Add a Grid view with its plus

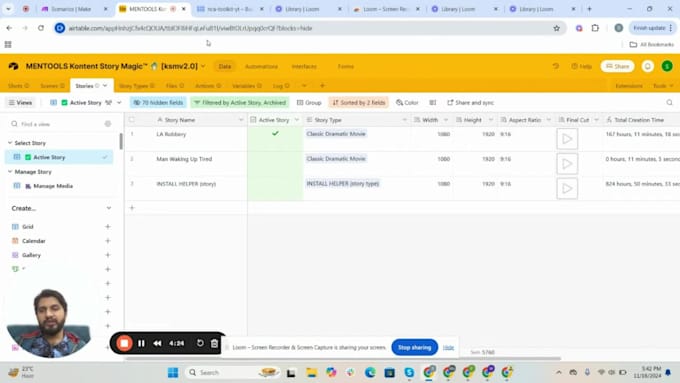108,226
